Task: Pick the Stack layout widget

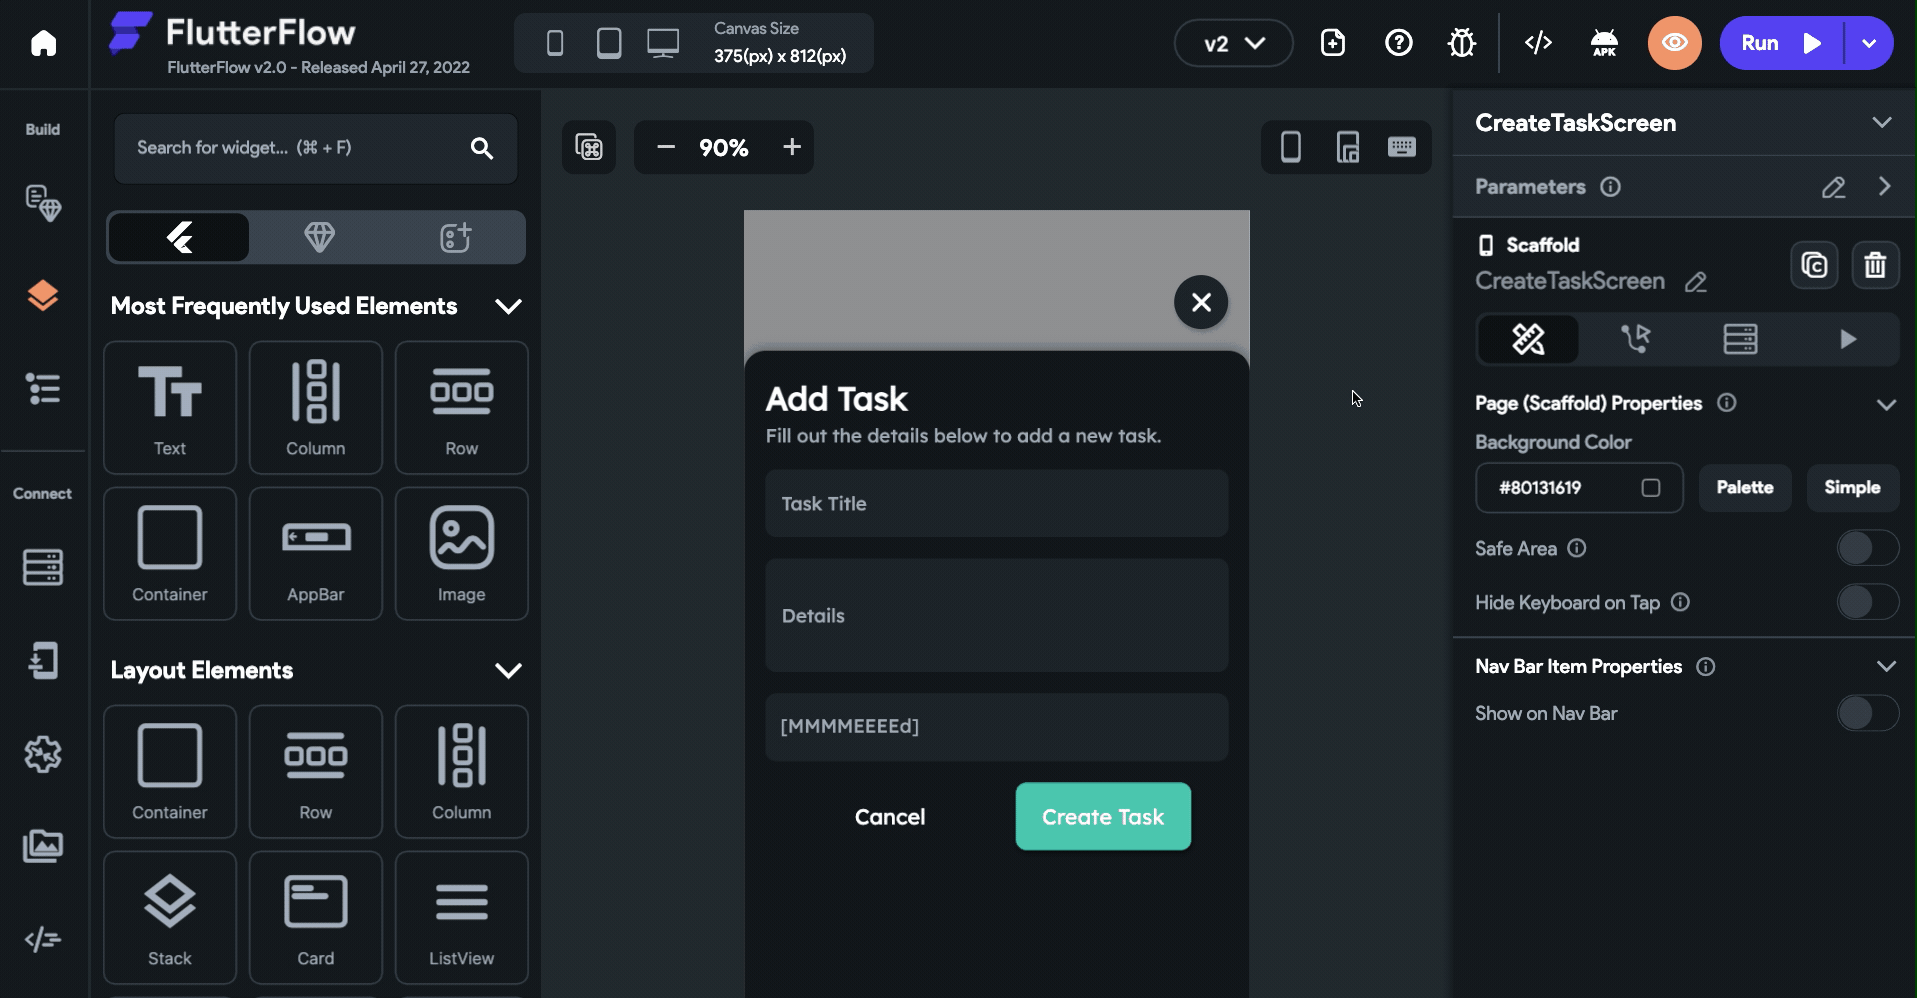Action: click(170, 918)
